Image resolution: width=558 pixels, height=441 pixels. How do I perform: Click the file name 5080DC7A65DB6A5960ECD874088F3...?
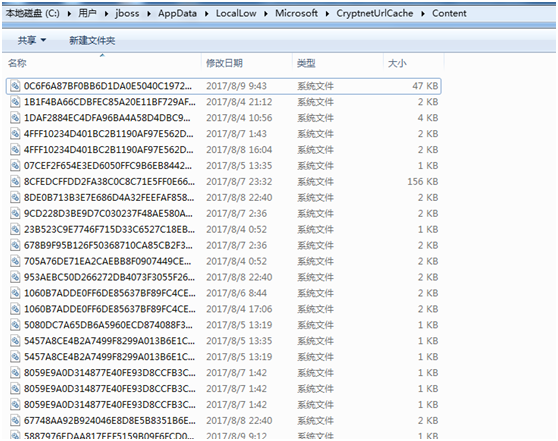(109, 325)
